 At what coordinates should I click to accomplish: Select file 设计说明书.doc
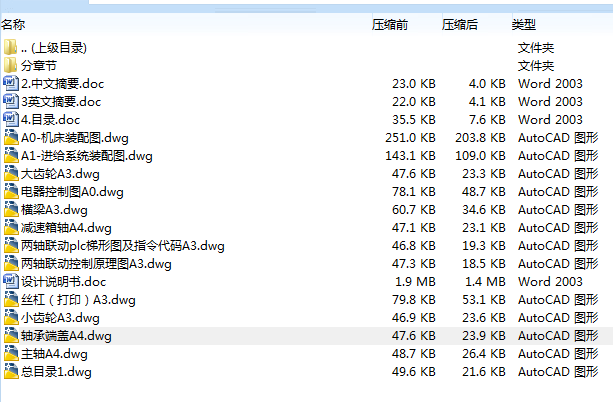coord(63,282)
